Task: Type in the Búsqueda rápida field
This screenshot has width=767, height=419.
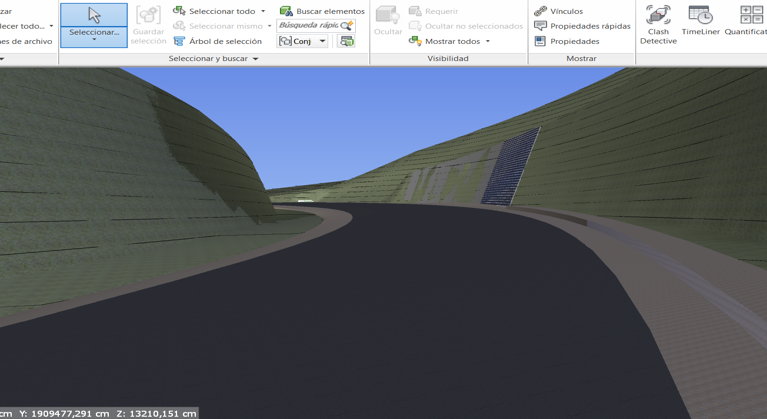Action: coord(308,26)
